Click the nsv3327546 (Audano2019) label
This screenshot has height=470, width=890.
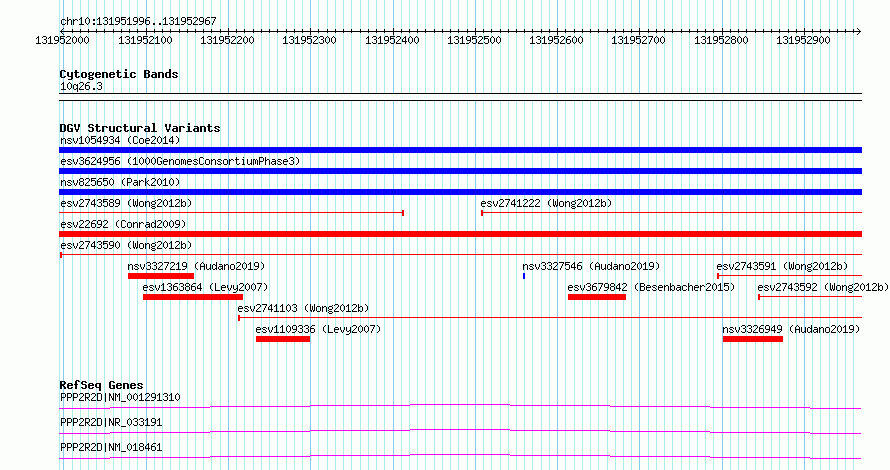click(591, 266)
